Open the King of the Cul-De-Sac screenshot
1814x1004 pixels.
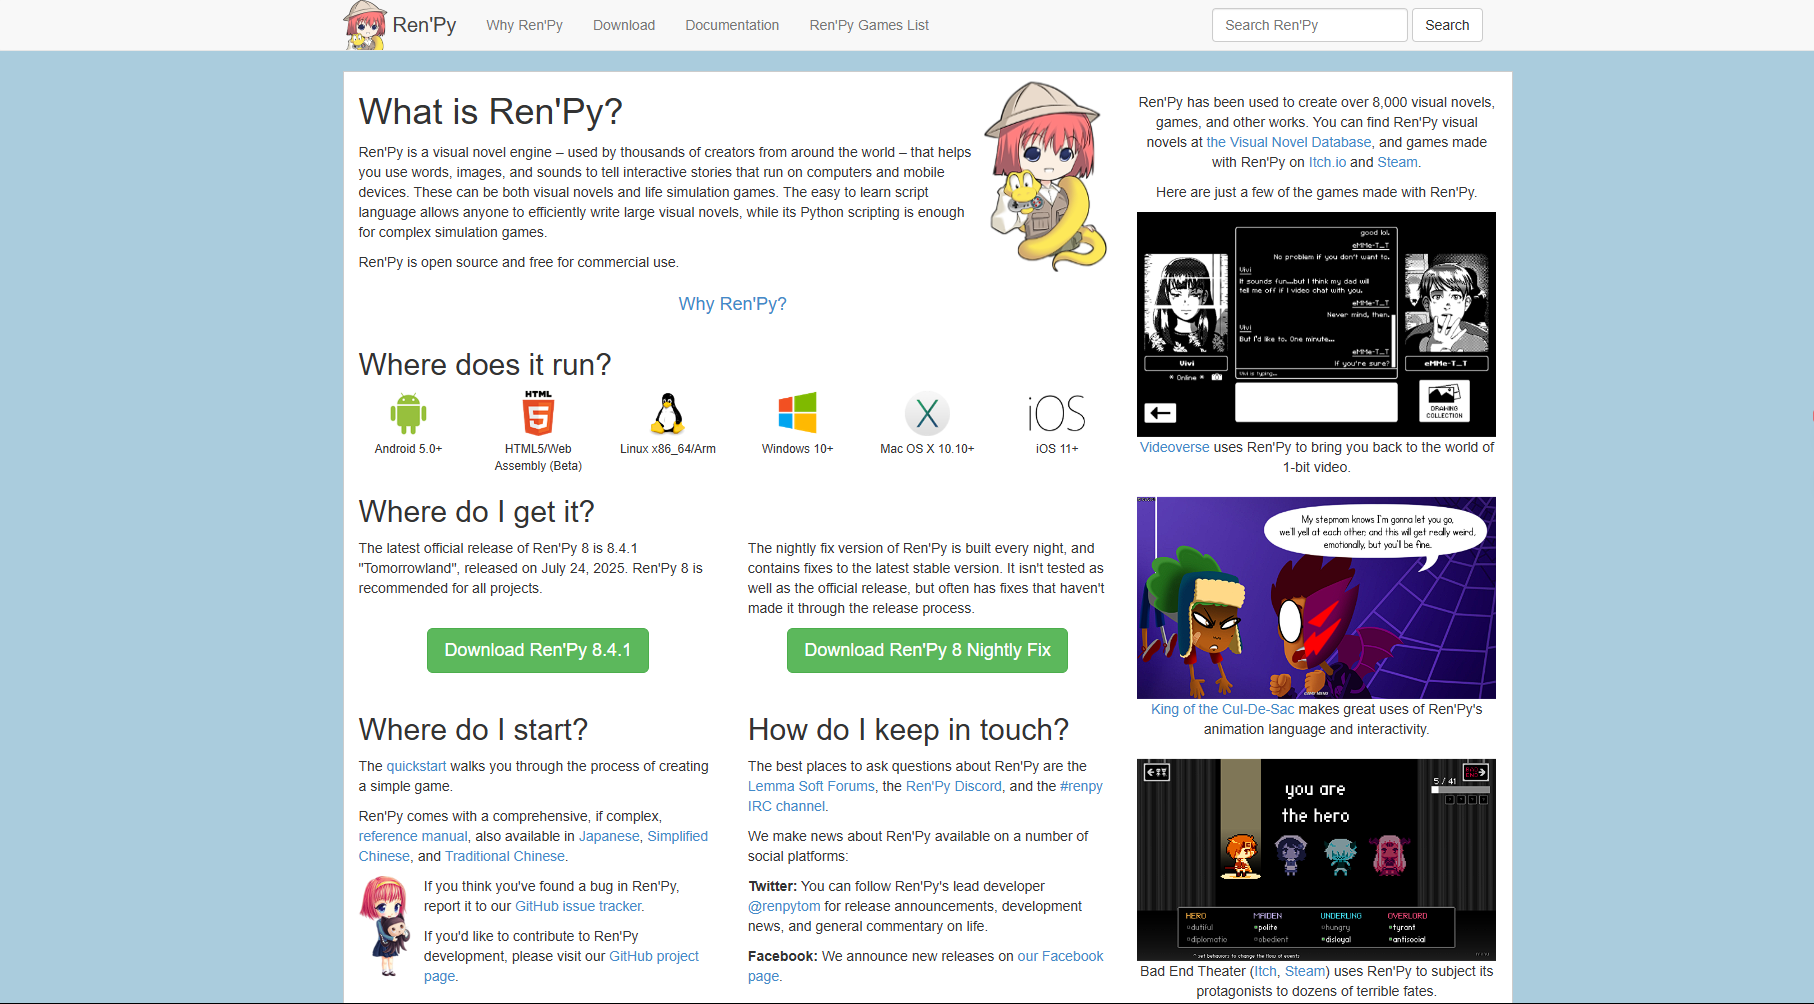1316,598
